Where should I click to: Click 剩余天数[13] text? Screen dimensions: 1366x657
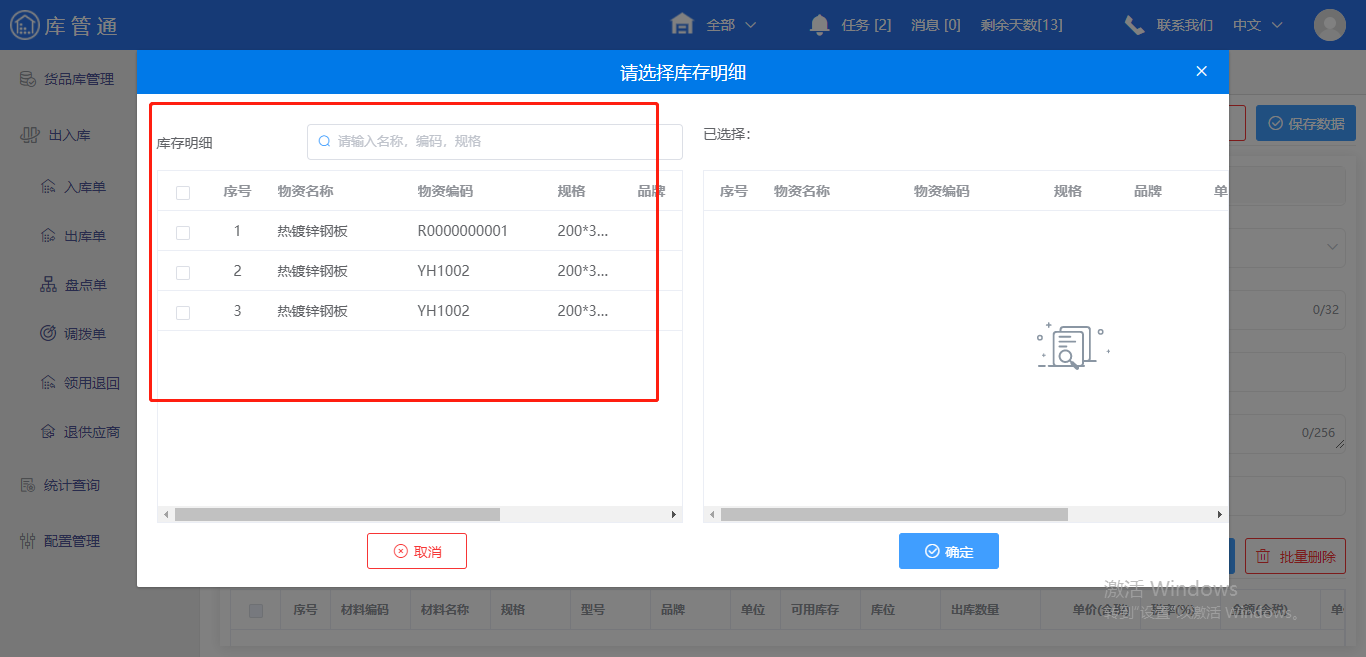(1022, 25)
